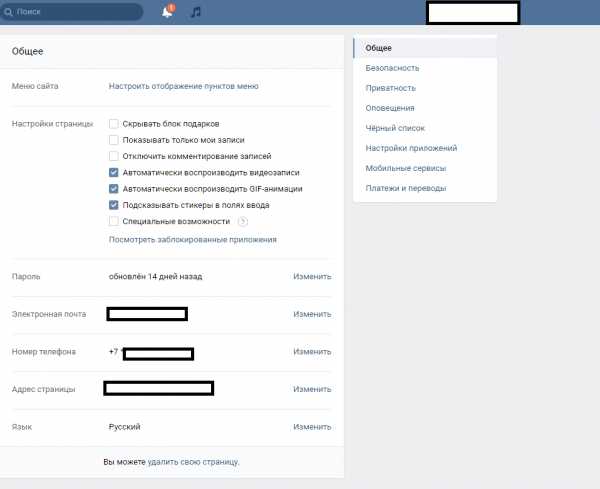
Task: Click Изменить next to Электронная почта
Action: pos(312,314)
